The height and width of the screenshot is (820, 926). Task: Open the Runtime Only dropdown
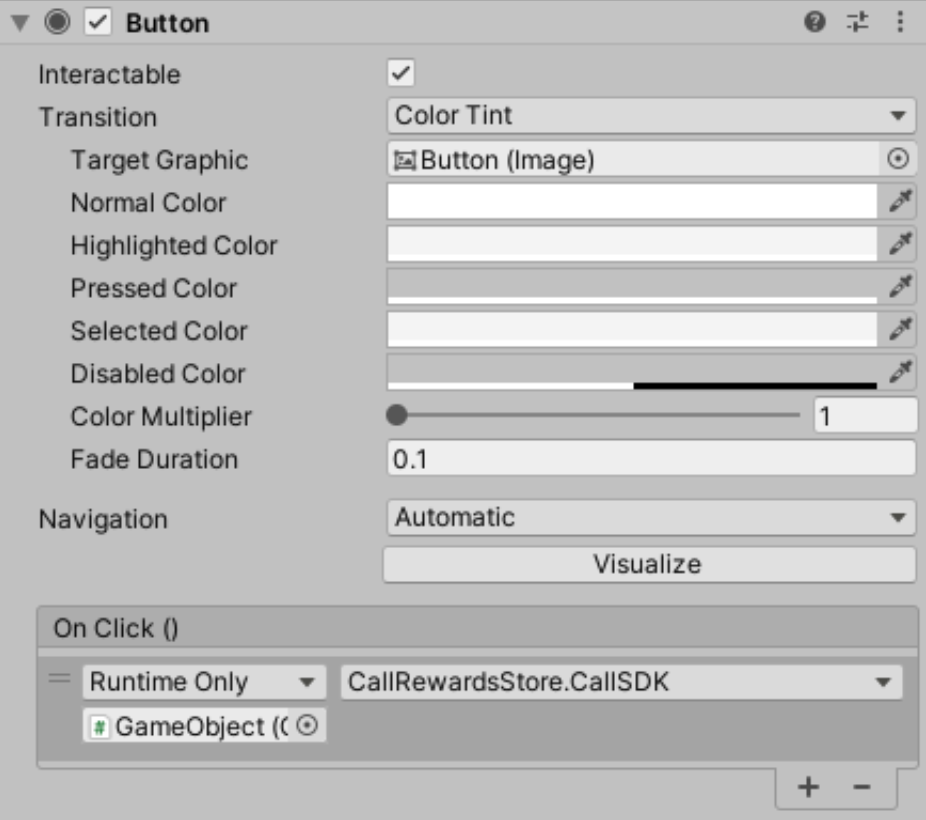coord(204,682)
